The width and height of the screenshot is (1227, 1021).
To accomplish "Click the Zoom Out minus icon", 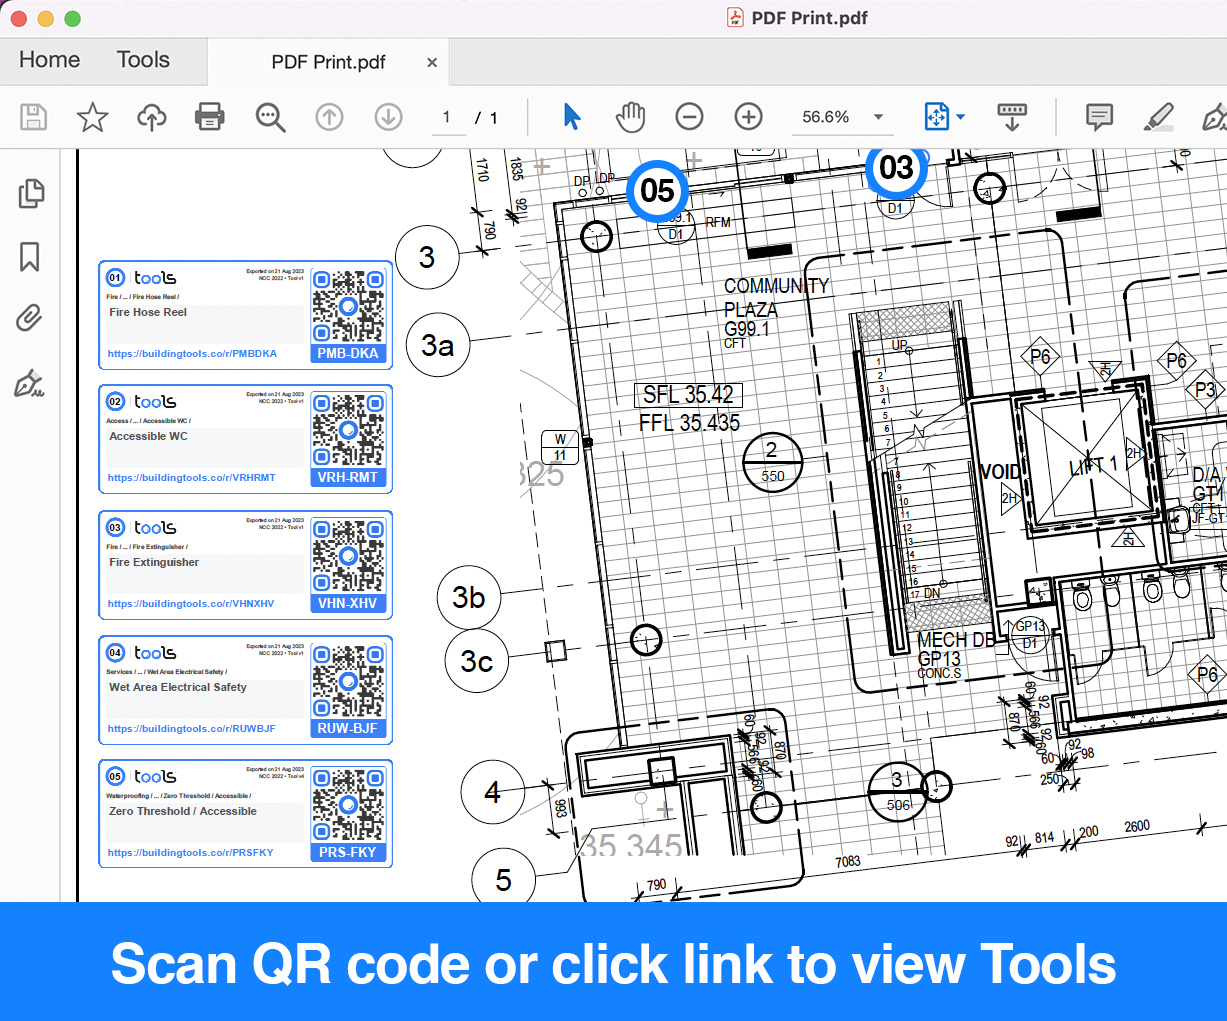I will click(689, 117).
